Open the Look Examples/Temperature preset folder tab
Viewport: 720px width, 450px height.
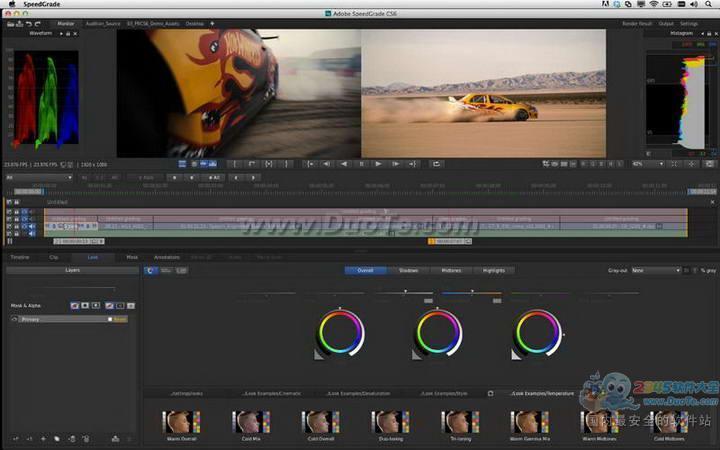[542, 394]
